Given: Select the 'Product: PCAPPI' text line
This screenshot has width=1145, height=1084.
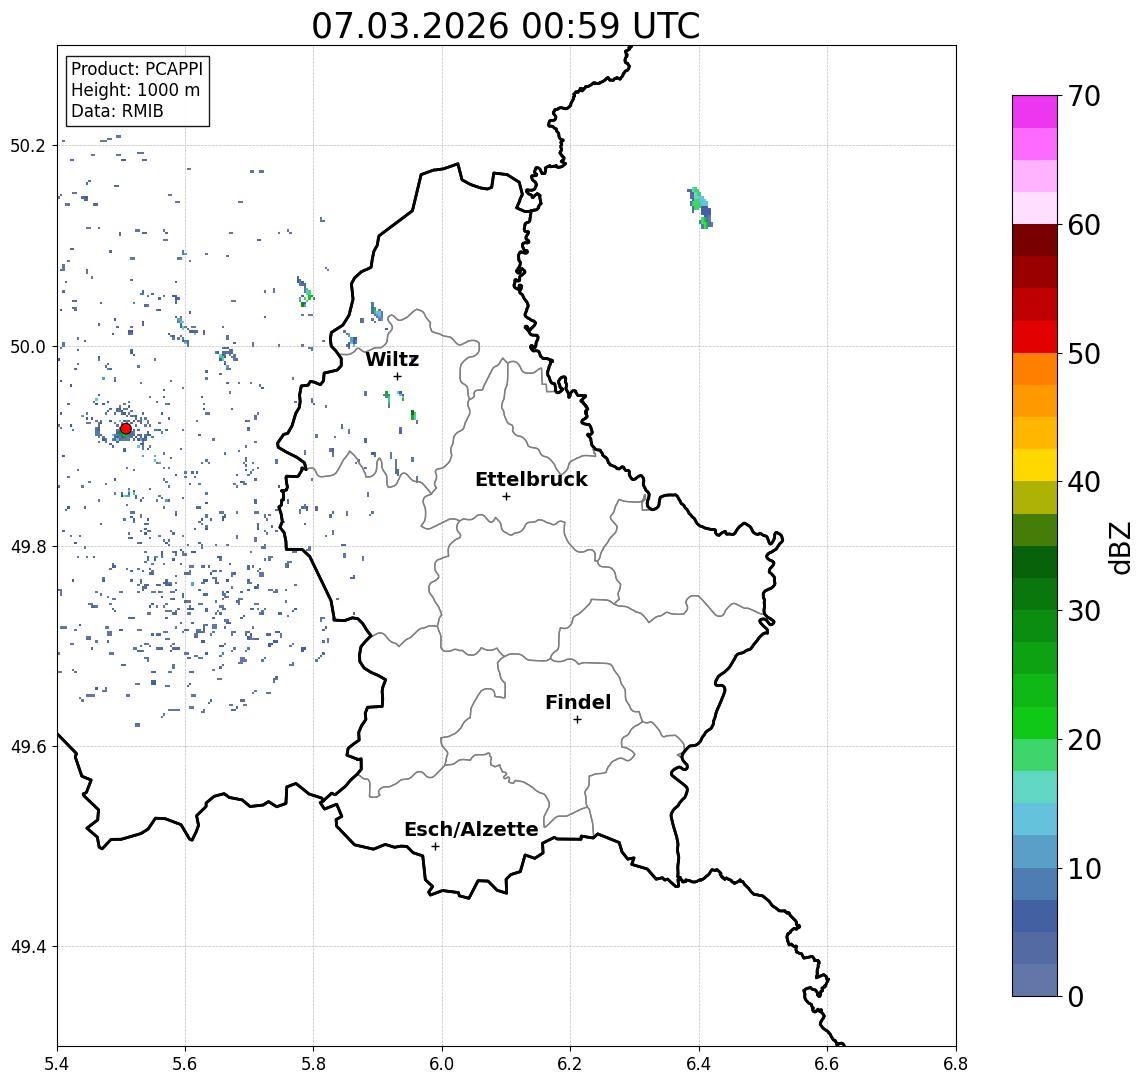Looking at the screenshot, I should [137, 69].
